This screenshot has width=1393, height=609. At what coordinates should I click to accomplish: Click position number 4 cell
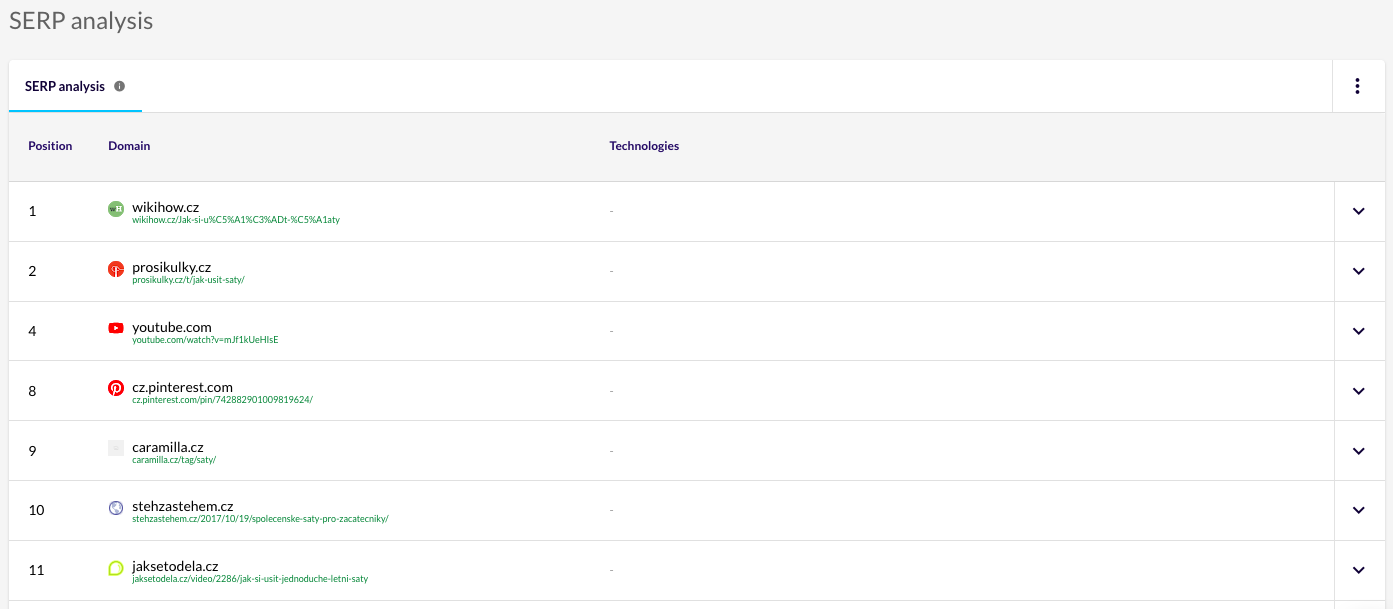[32, 331]
